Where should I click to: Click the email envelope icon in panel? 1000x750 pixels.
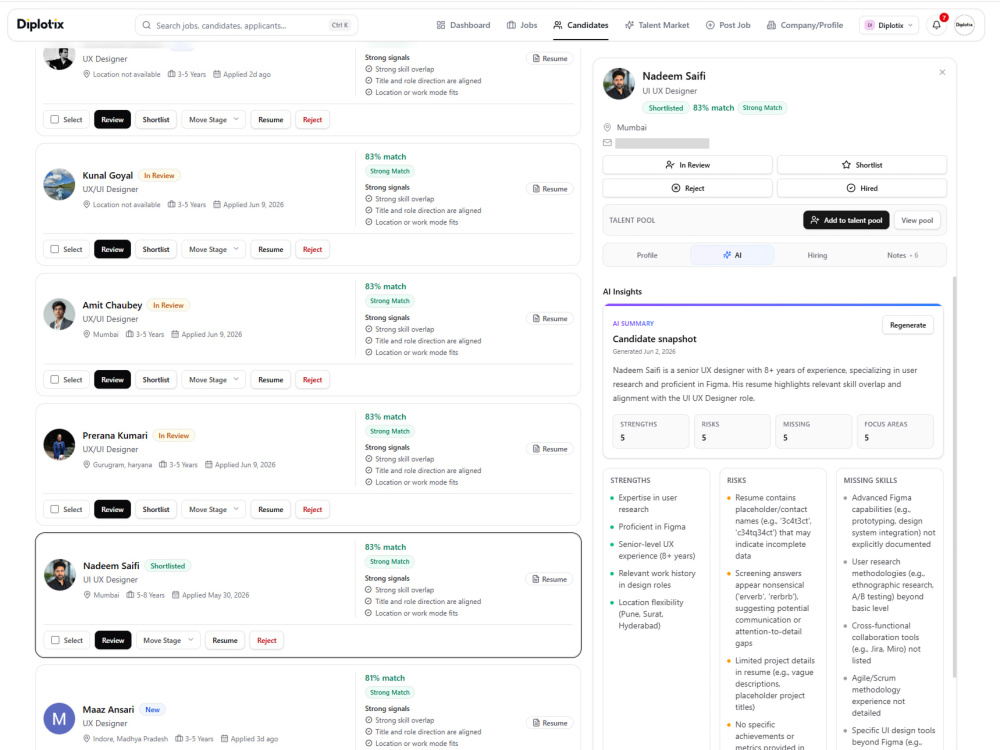pos(607,143)
